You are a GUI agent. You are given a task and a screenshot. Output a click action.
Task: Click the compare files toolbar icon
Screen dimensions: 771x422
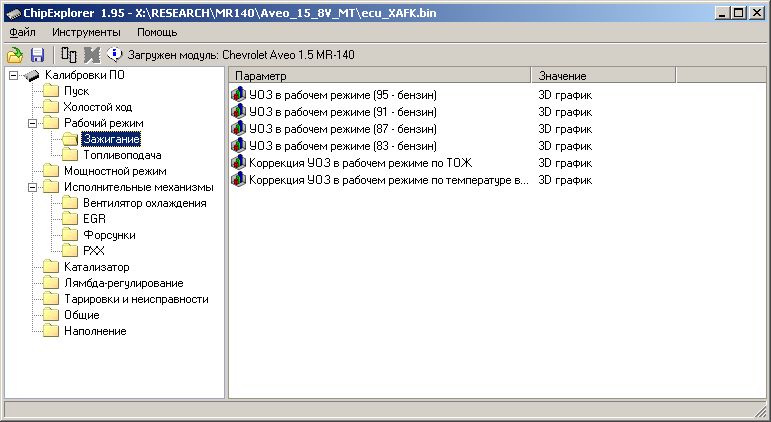69,55
